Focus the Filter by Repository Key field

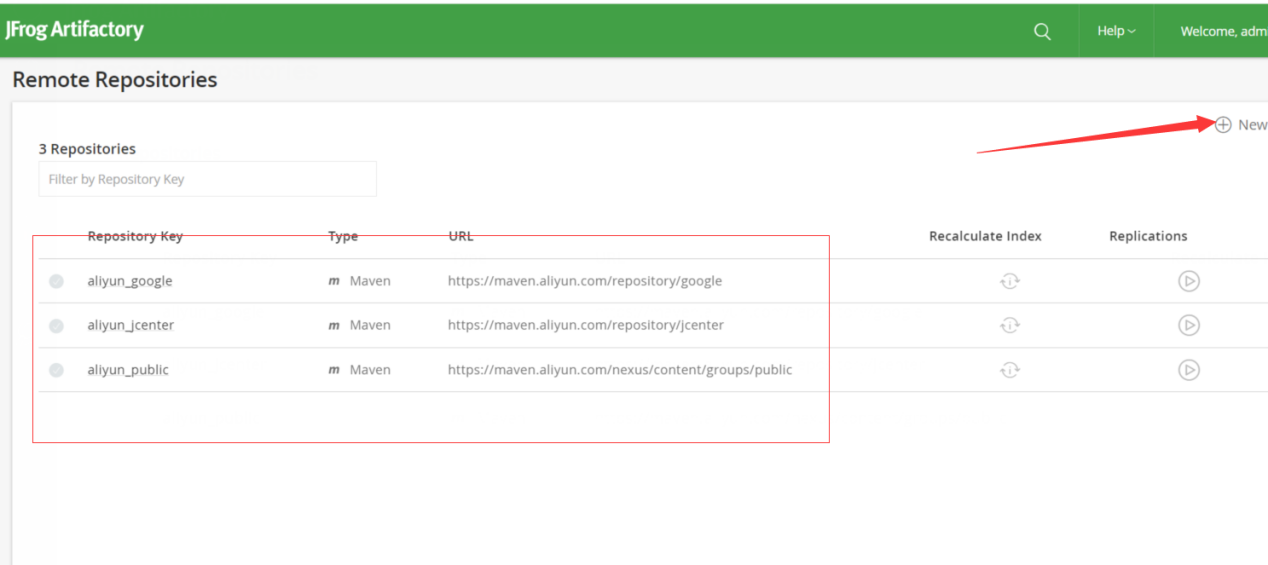pos(207,179)
